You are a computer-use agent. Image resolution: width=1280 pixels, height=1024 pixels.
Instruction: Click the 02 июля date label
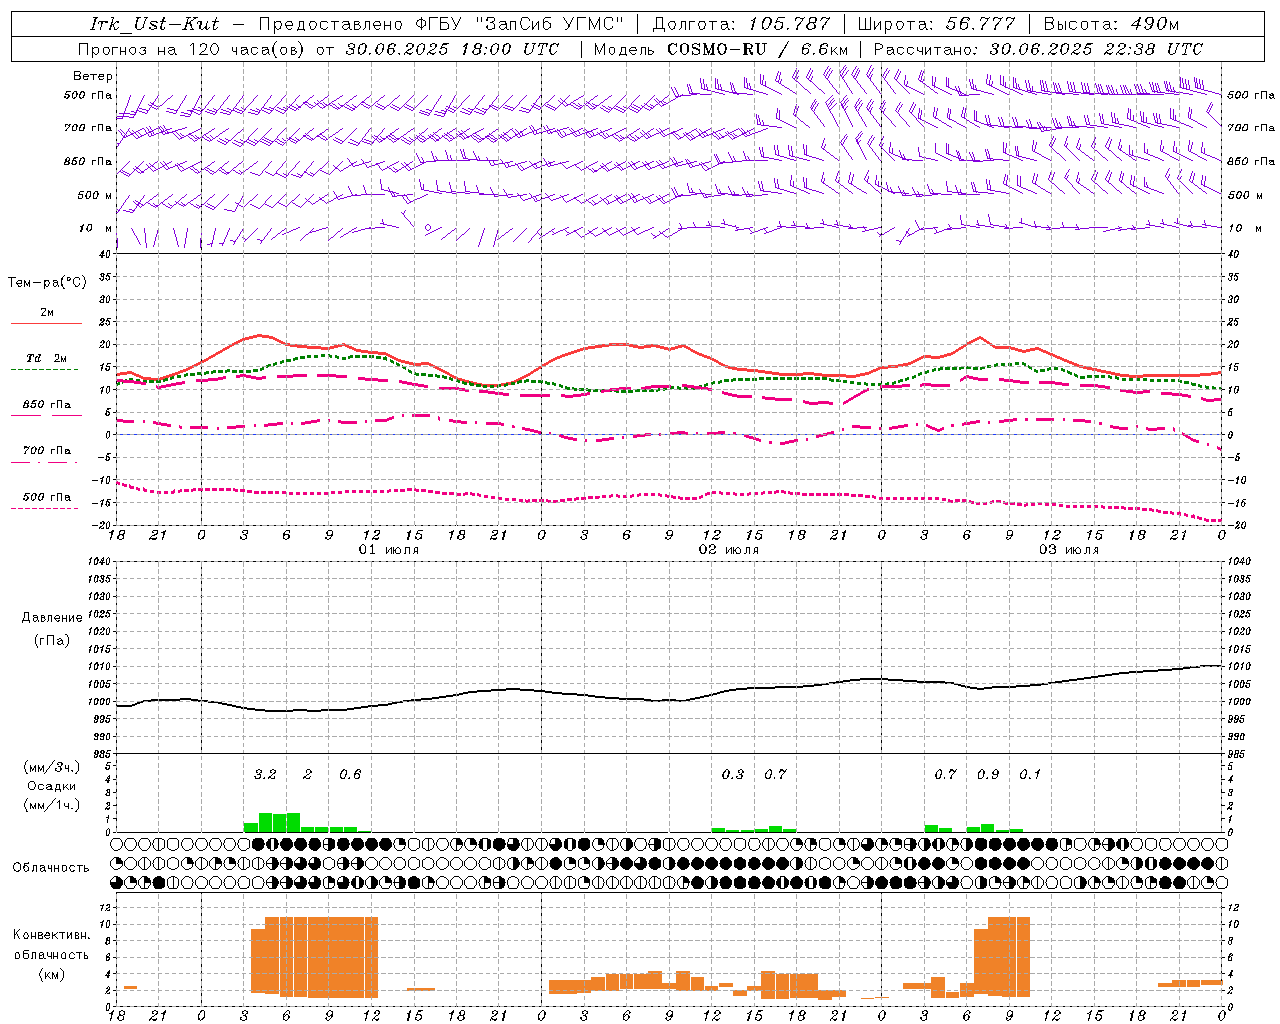tap(729, 550)
